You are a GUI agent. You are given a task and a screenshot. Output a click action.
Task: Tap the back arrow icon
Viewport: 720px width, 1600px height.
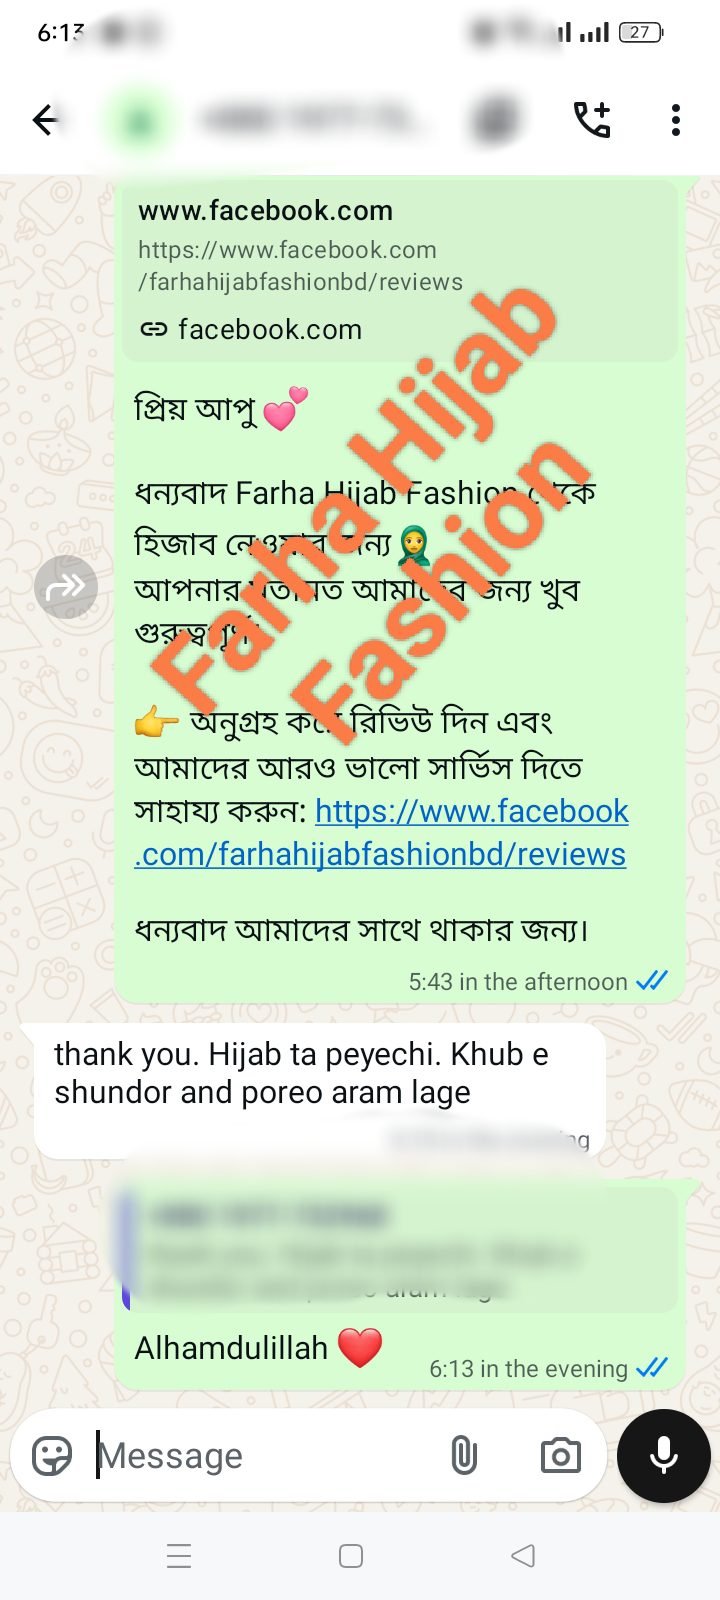click(x=46, y=120)
